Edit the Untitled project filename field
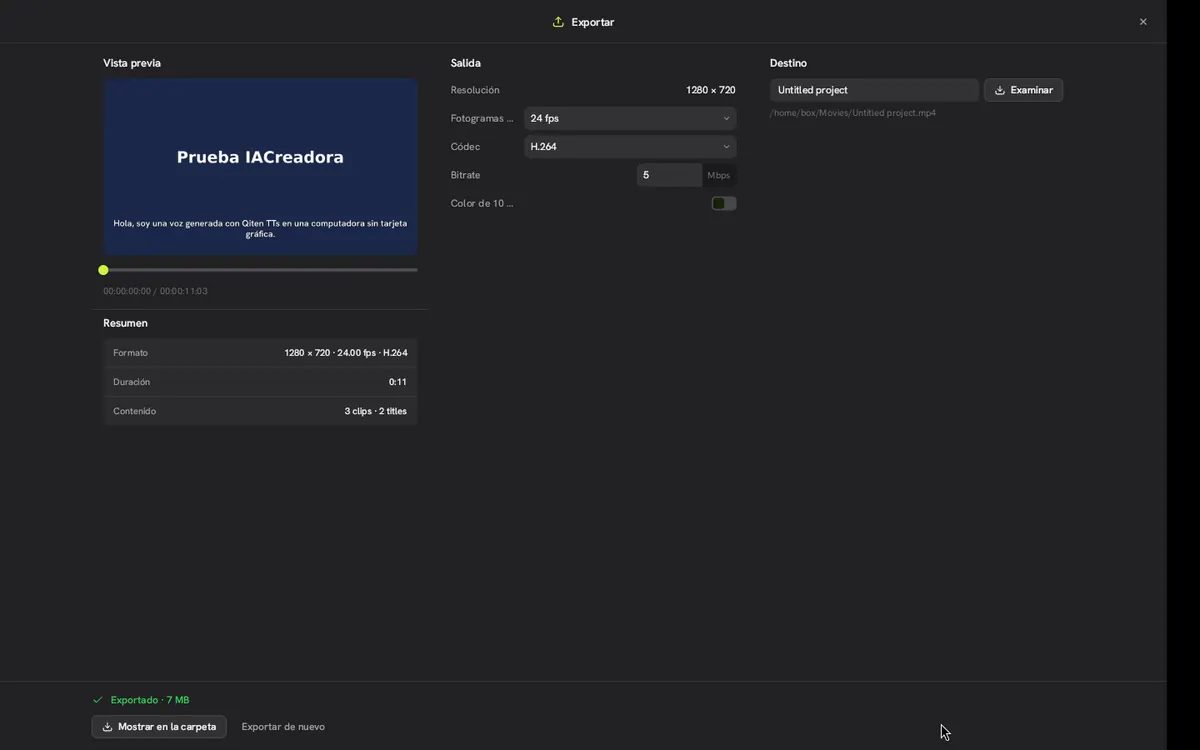1200x750 pixels. [874, 90]
